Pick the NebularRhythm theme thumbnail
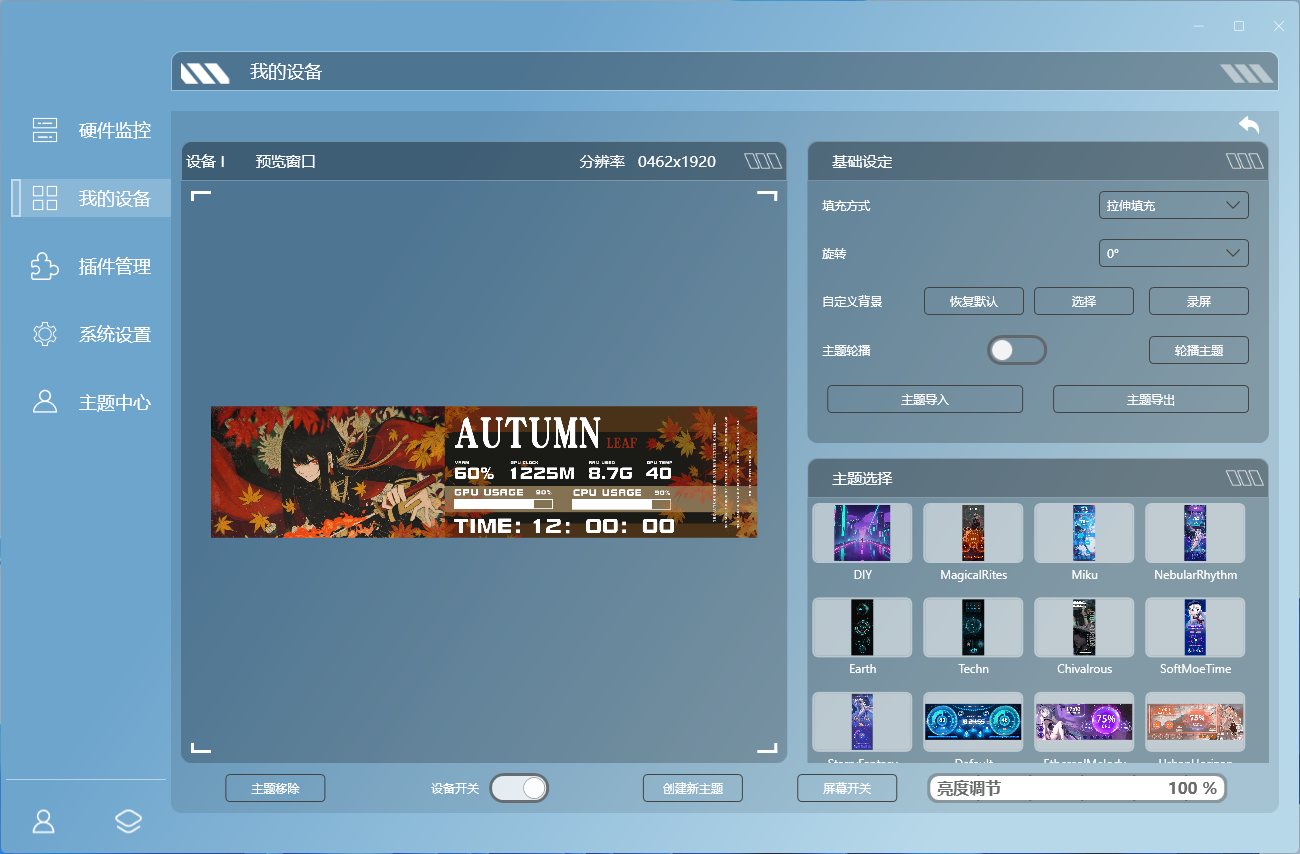 [1195, 533]
